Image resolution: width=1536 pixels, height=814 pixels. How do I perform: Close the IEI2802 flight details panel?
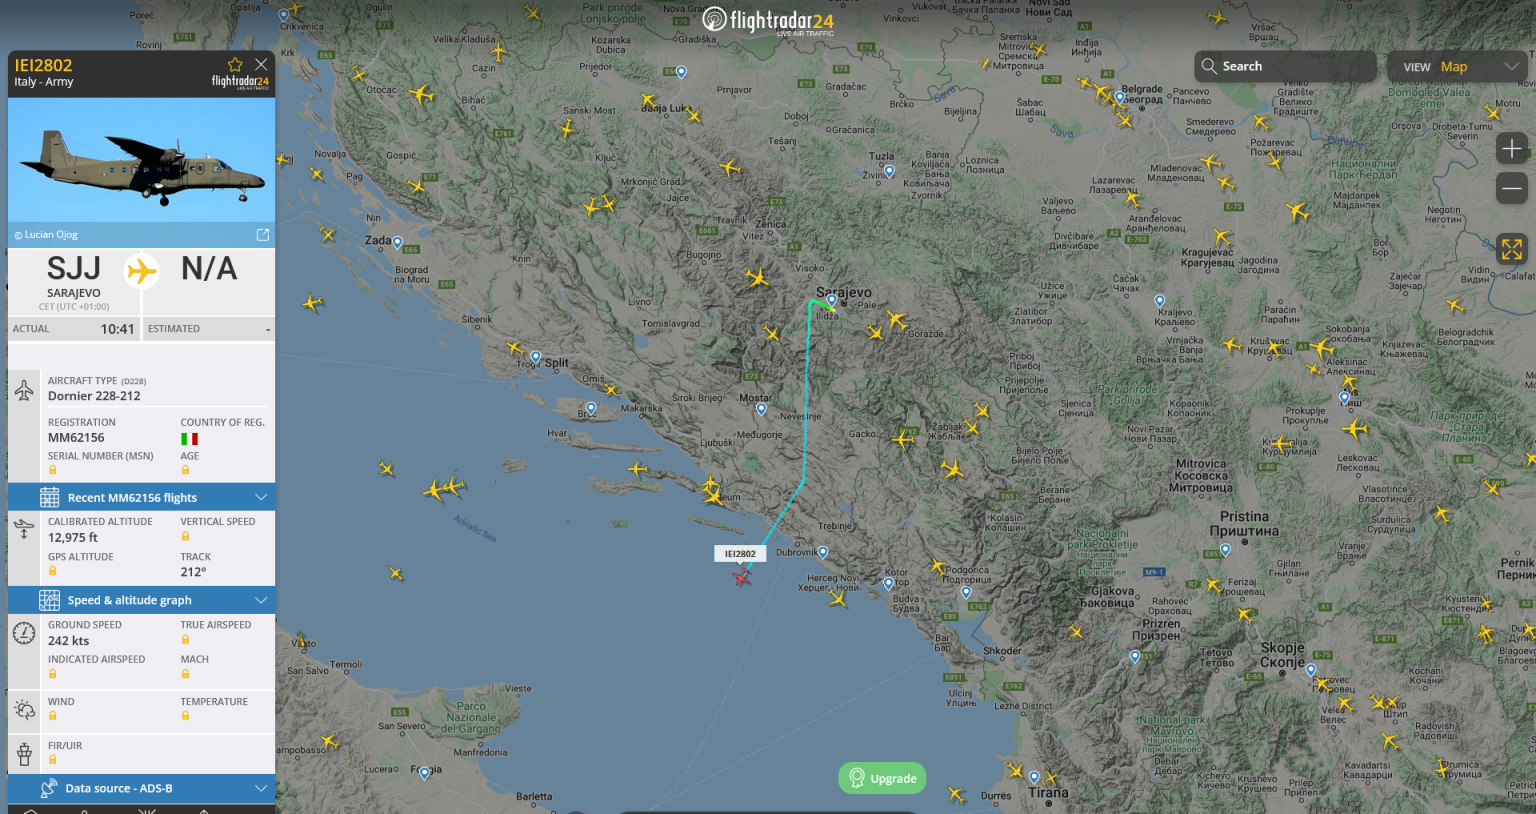(x=261, y=64)
